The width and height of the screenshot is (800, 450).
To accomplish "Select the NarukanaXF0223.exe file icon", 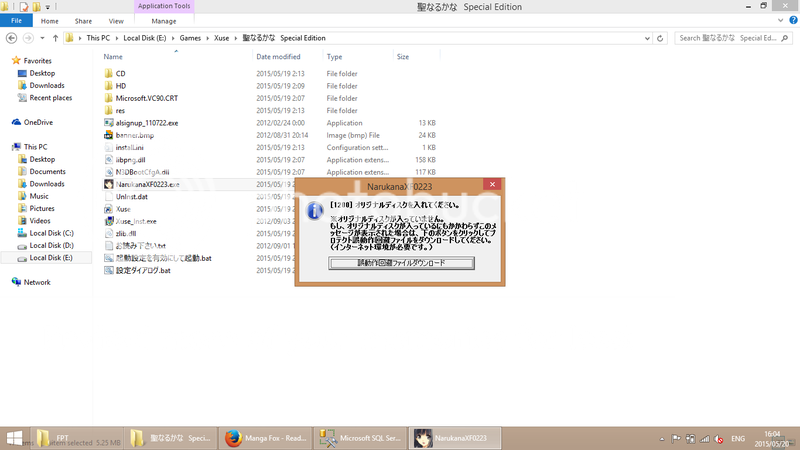I will click(109, 185).
